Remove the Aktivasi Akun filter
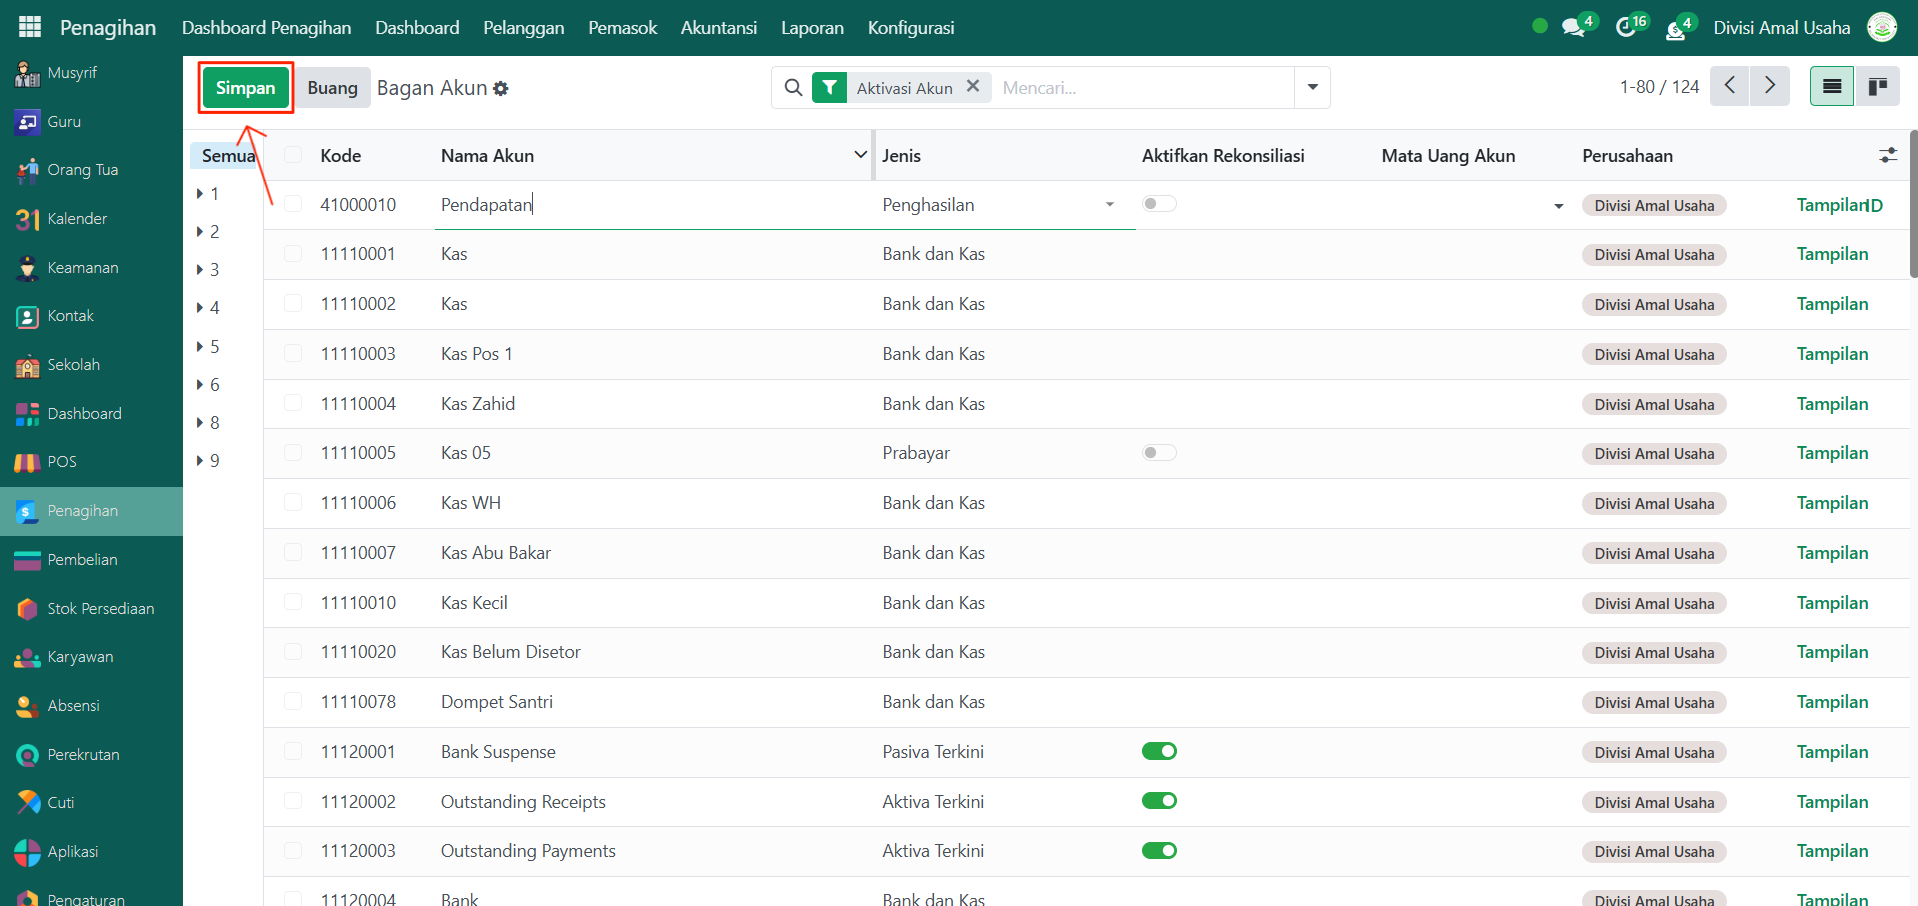 tap(972, 87)
